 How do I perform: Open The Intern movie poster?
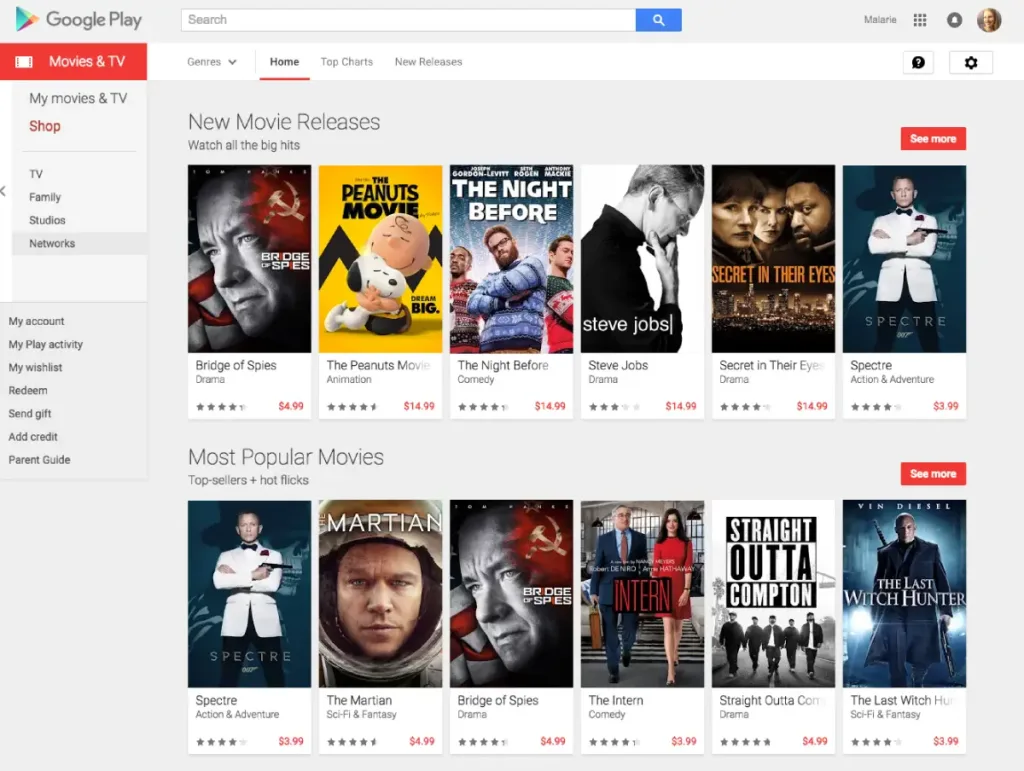point(643,593)
